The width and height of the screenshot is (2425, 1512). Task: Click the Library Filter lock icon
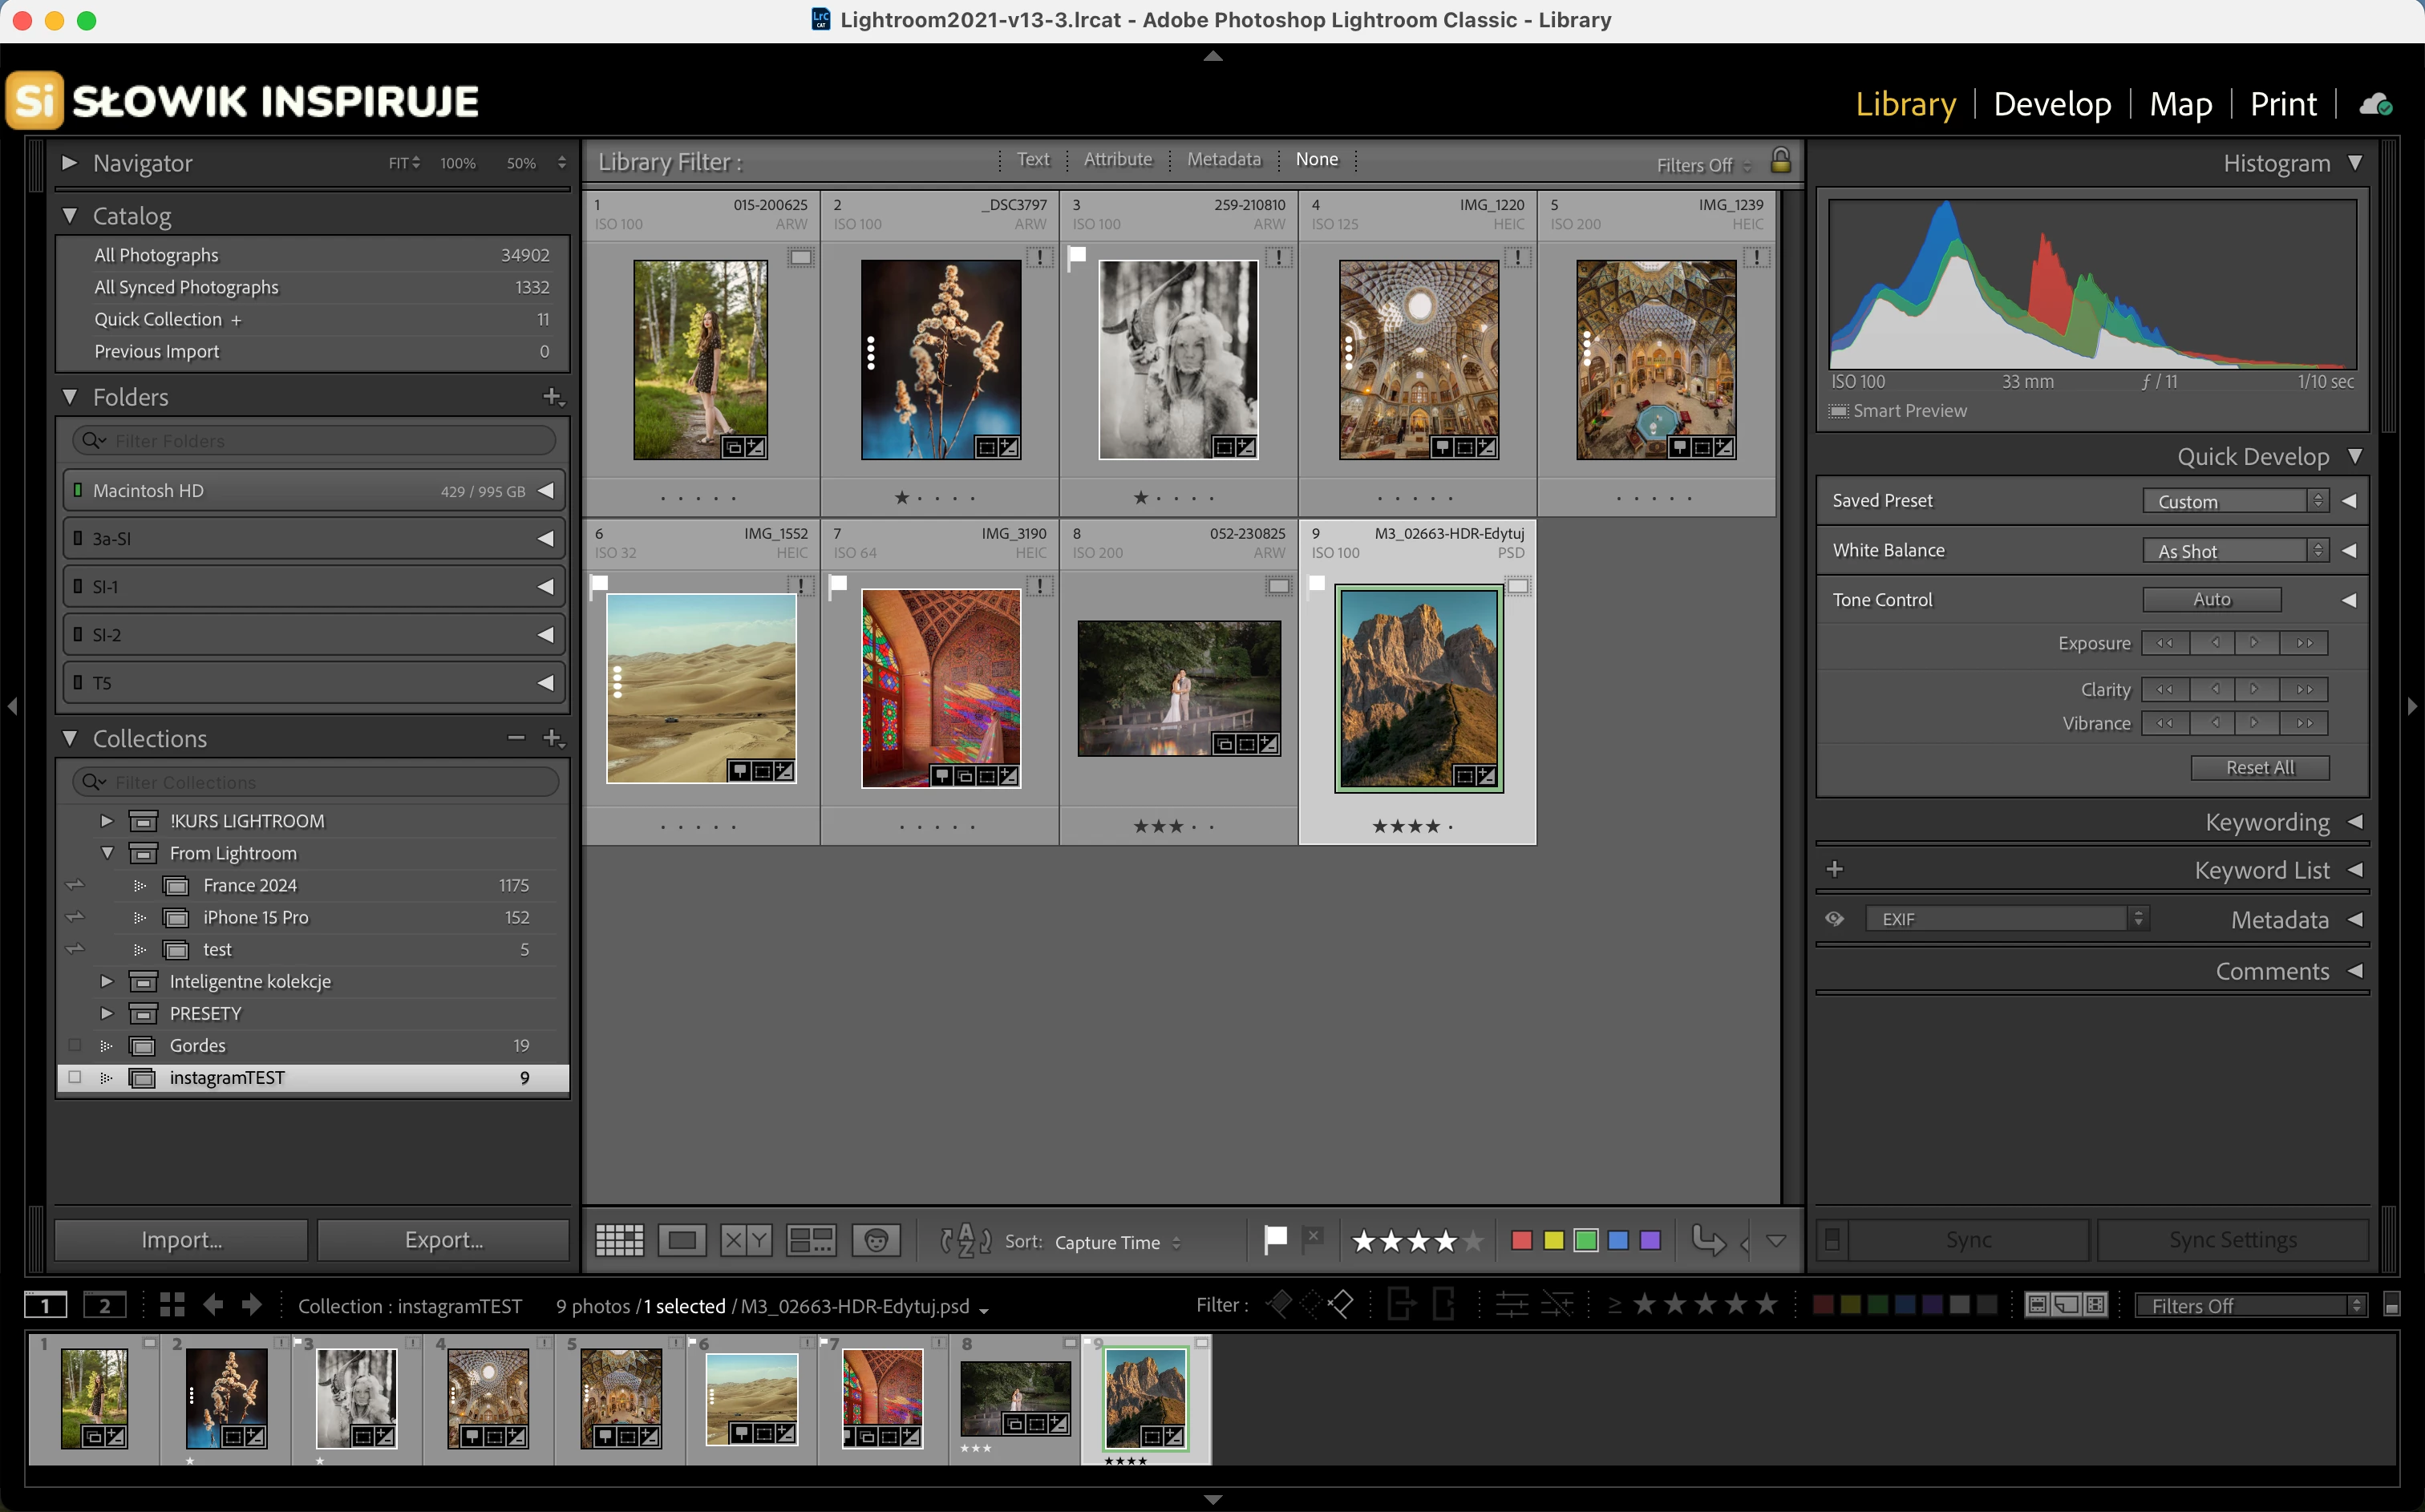[x=1780, y=161]
